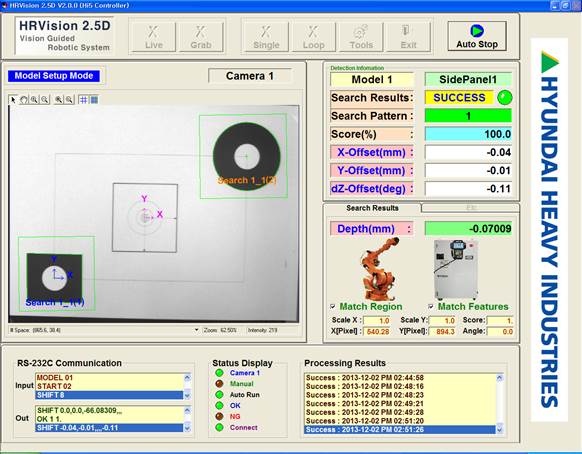Select the Success 02:51:26 result row
This screenshot has height=454, width=582.
pyautogui.click(x=400, y=429)
